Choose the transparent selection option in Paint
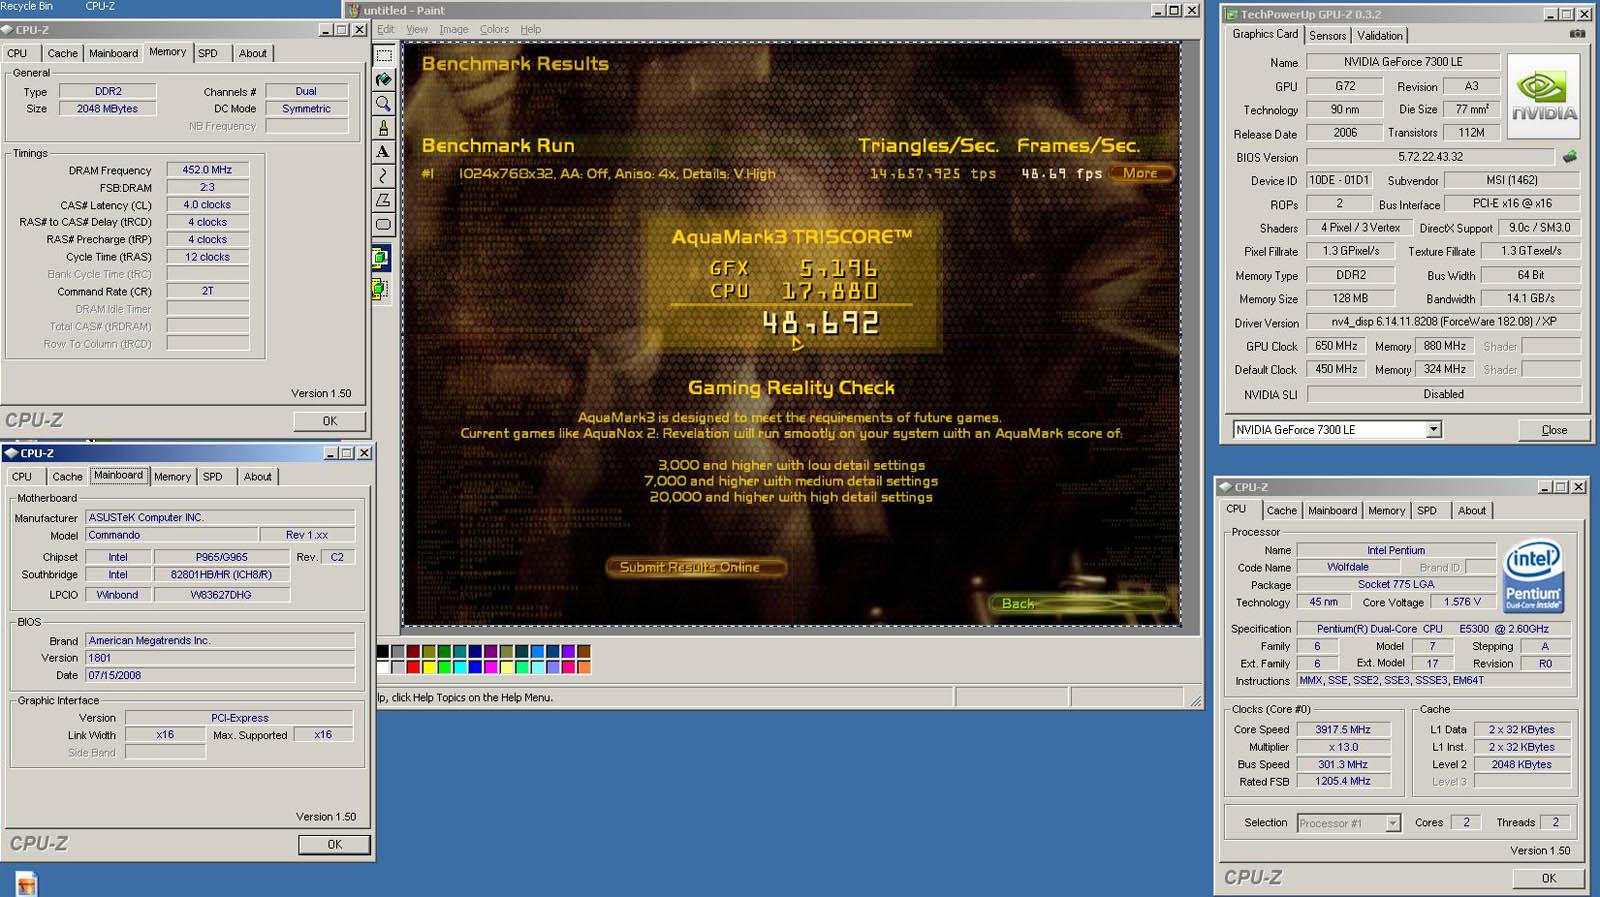1600x897 pixels. [x=381, y=289]
